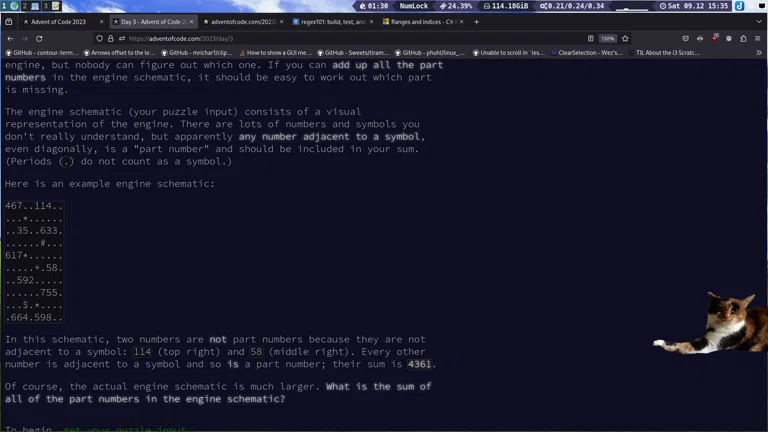Image resolution: width=768 pixels, height=432 pixels.
Task: Open the GitHub - phuhl/linux_ bookmark
Action: click(430, 52)
